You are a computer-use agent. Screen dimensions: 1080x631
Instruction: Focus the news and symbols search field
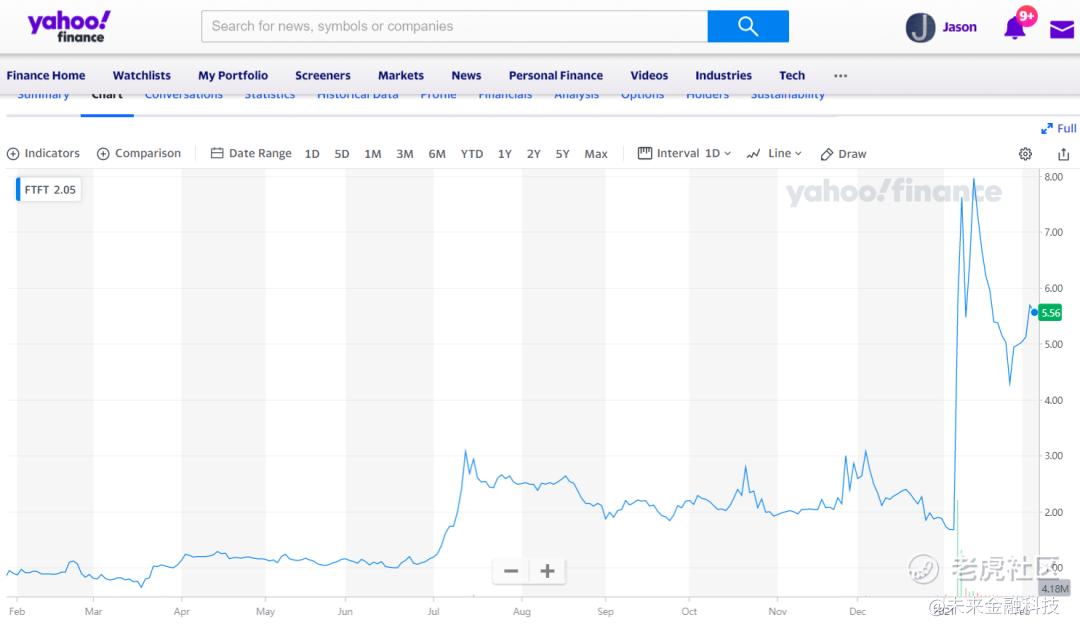tap(455, 26)
